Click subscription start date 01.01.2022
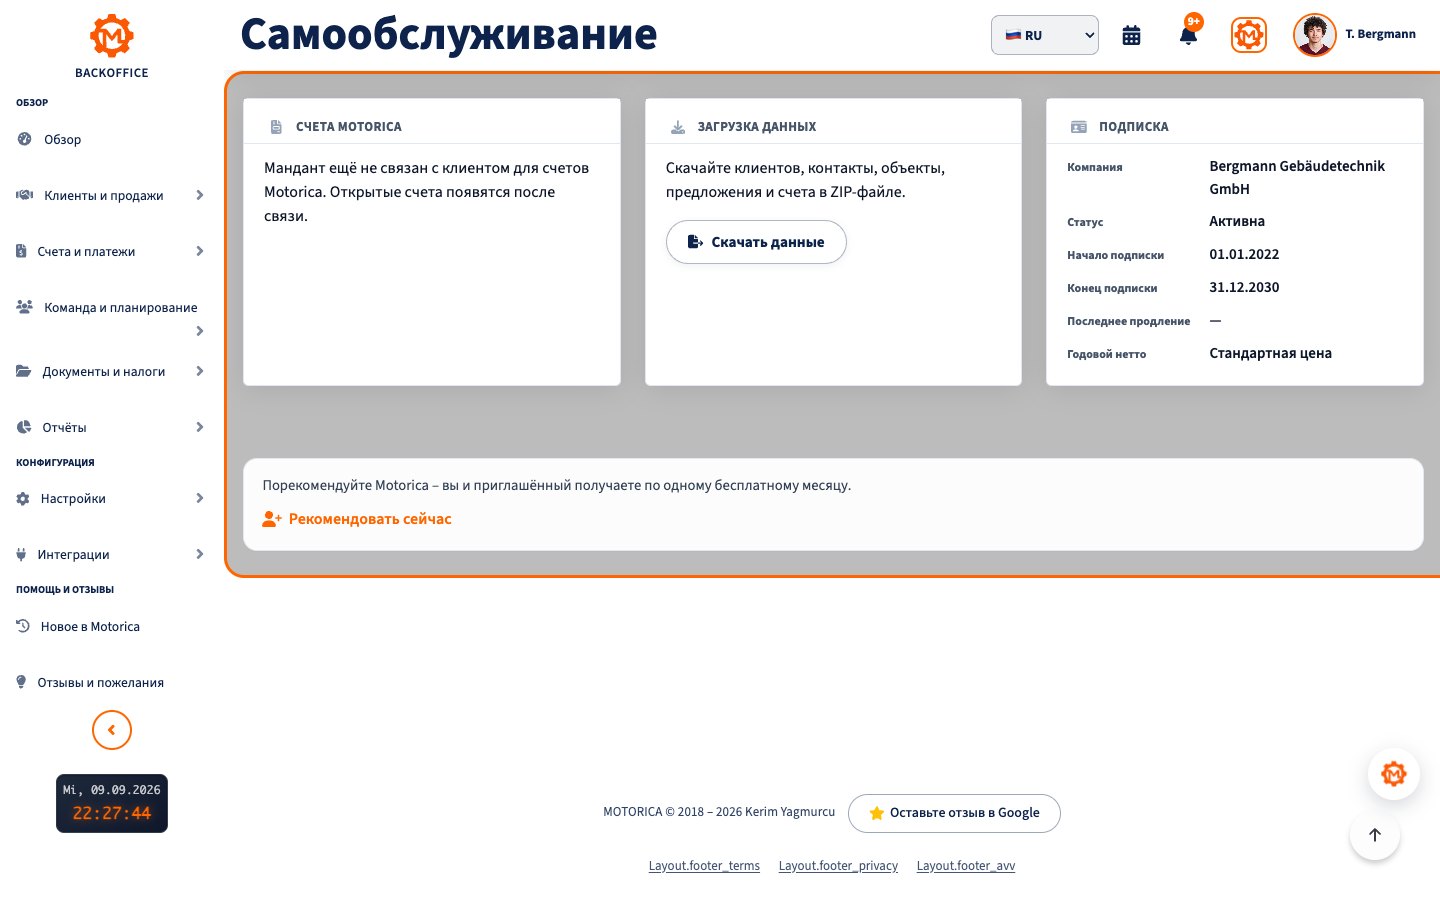This screenshot has height=900, width=1440. [1244, 255]
